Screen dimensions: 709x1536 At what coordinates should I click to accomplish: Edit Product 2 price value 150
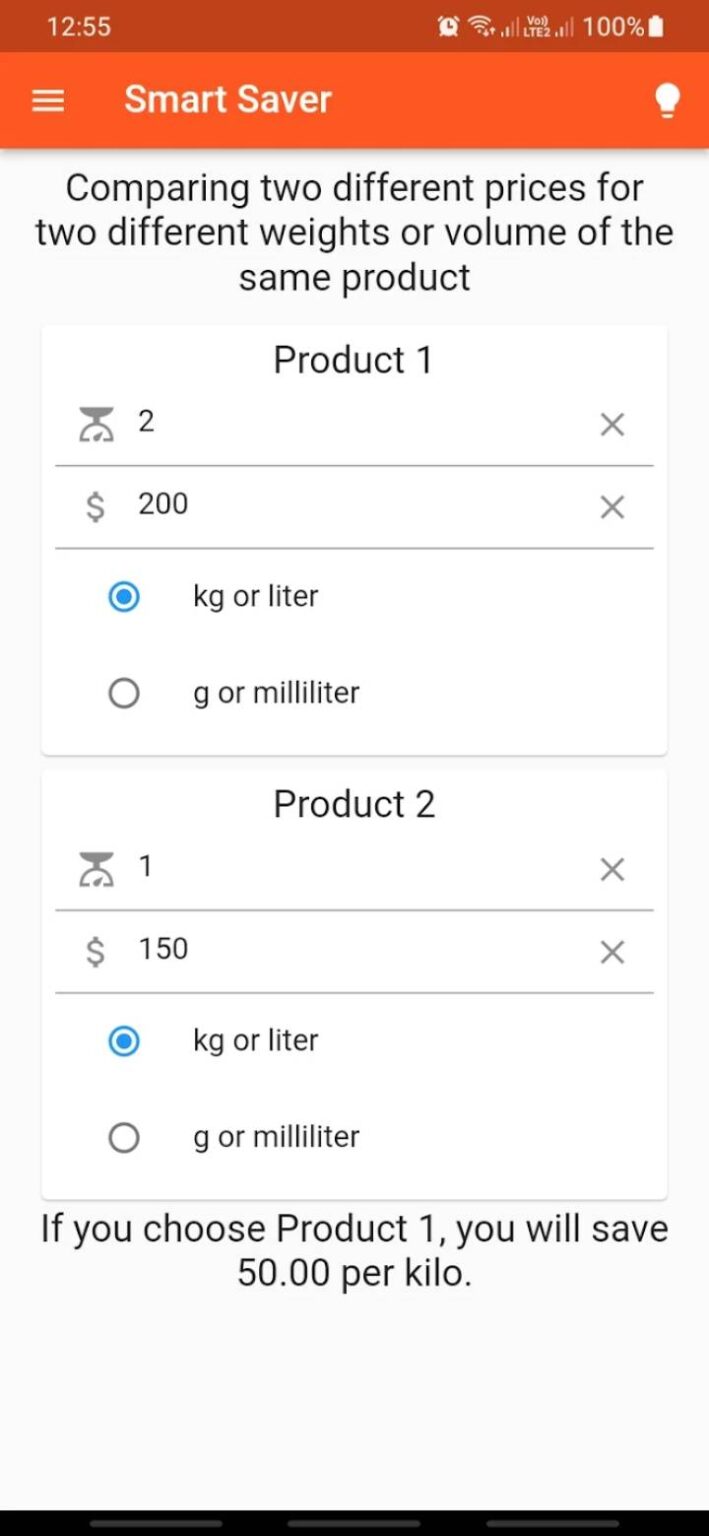pos(350,949)
